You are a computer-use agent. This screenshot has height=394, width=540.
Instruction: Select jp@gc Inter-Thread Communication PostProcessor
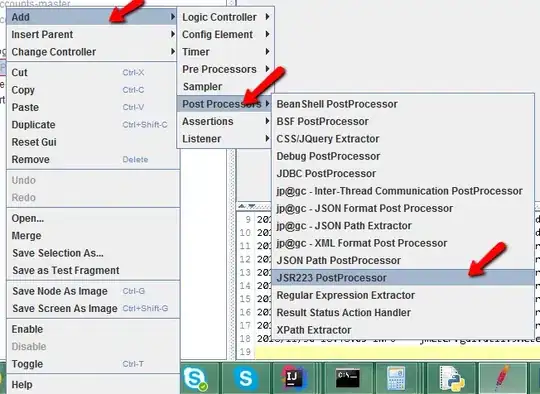[x=404, y=191]
